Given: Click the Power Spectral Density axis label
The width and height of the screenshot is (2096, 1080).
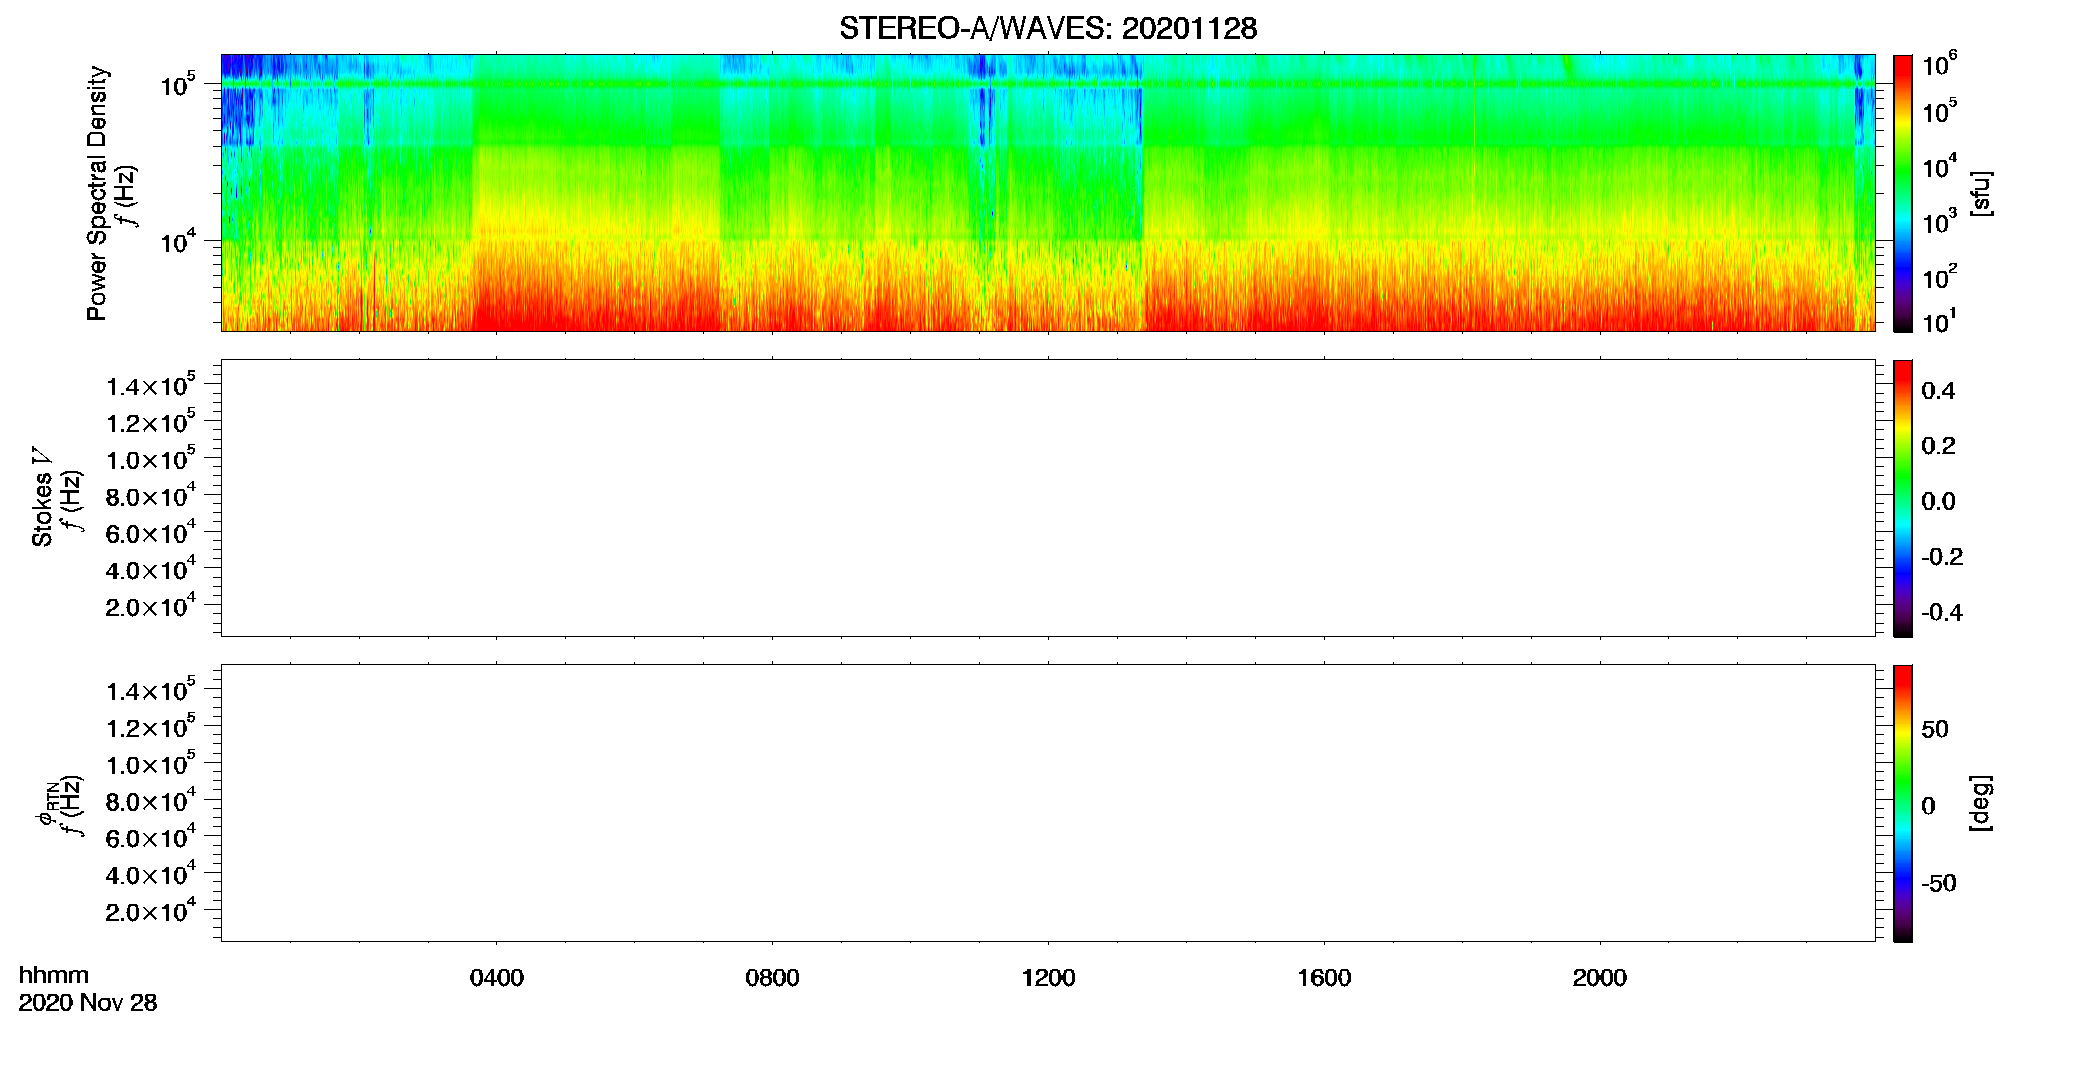Looking at the screenshot, I should (x=97, y=193).
